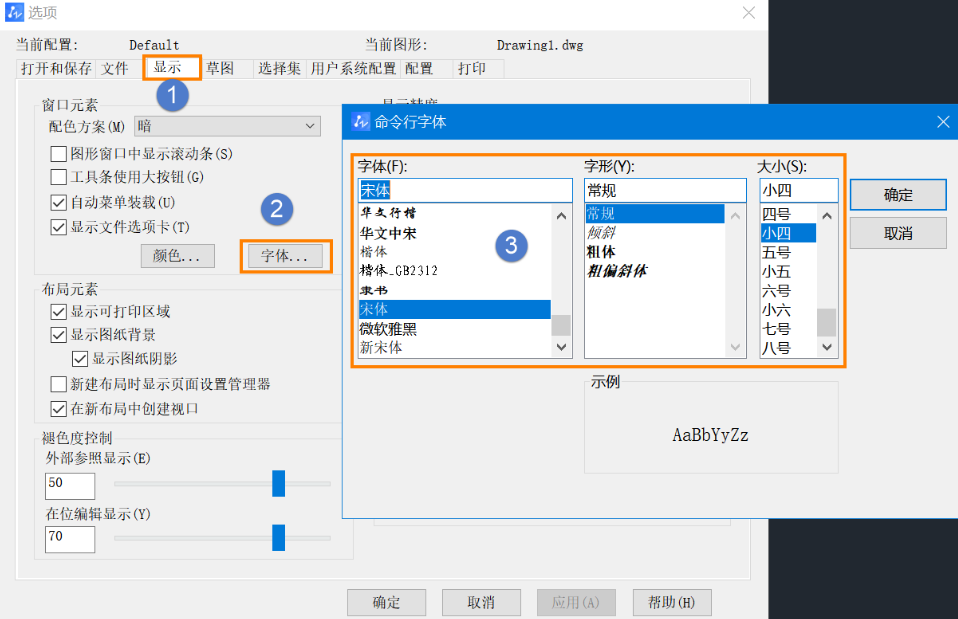Viewport: 958px width, 619px height.
Task: Select 华文中宋 font from list
Action: [455, 233]
